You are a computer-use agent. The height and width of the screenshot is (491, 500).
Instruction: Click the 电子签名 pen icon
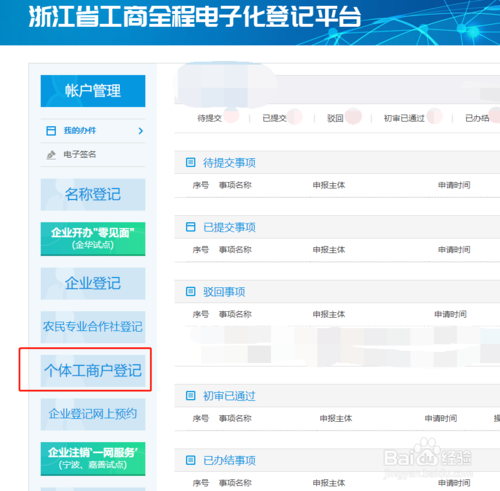click(x=51, y=155)
